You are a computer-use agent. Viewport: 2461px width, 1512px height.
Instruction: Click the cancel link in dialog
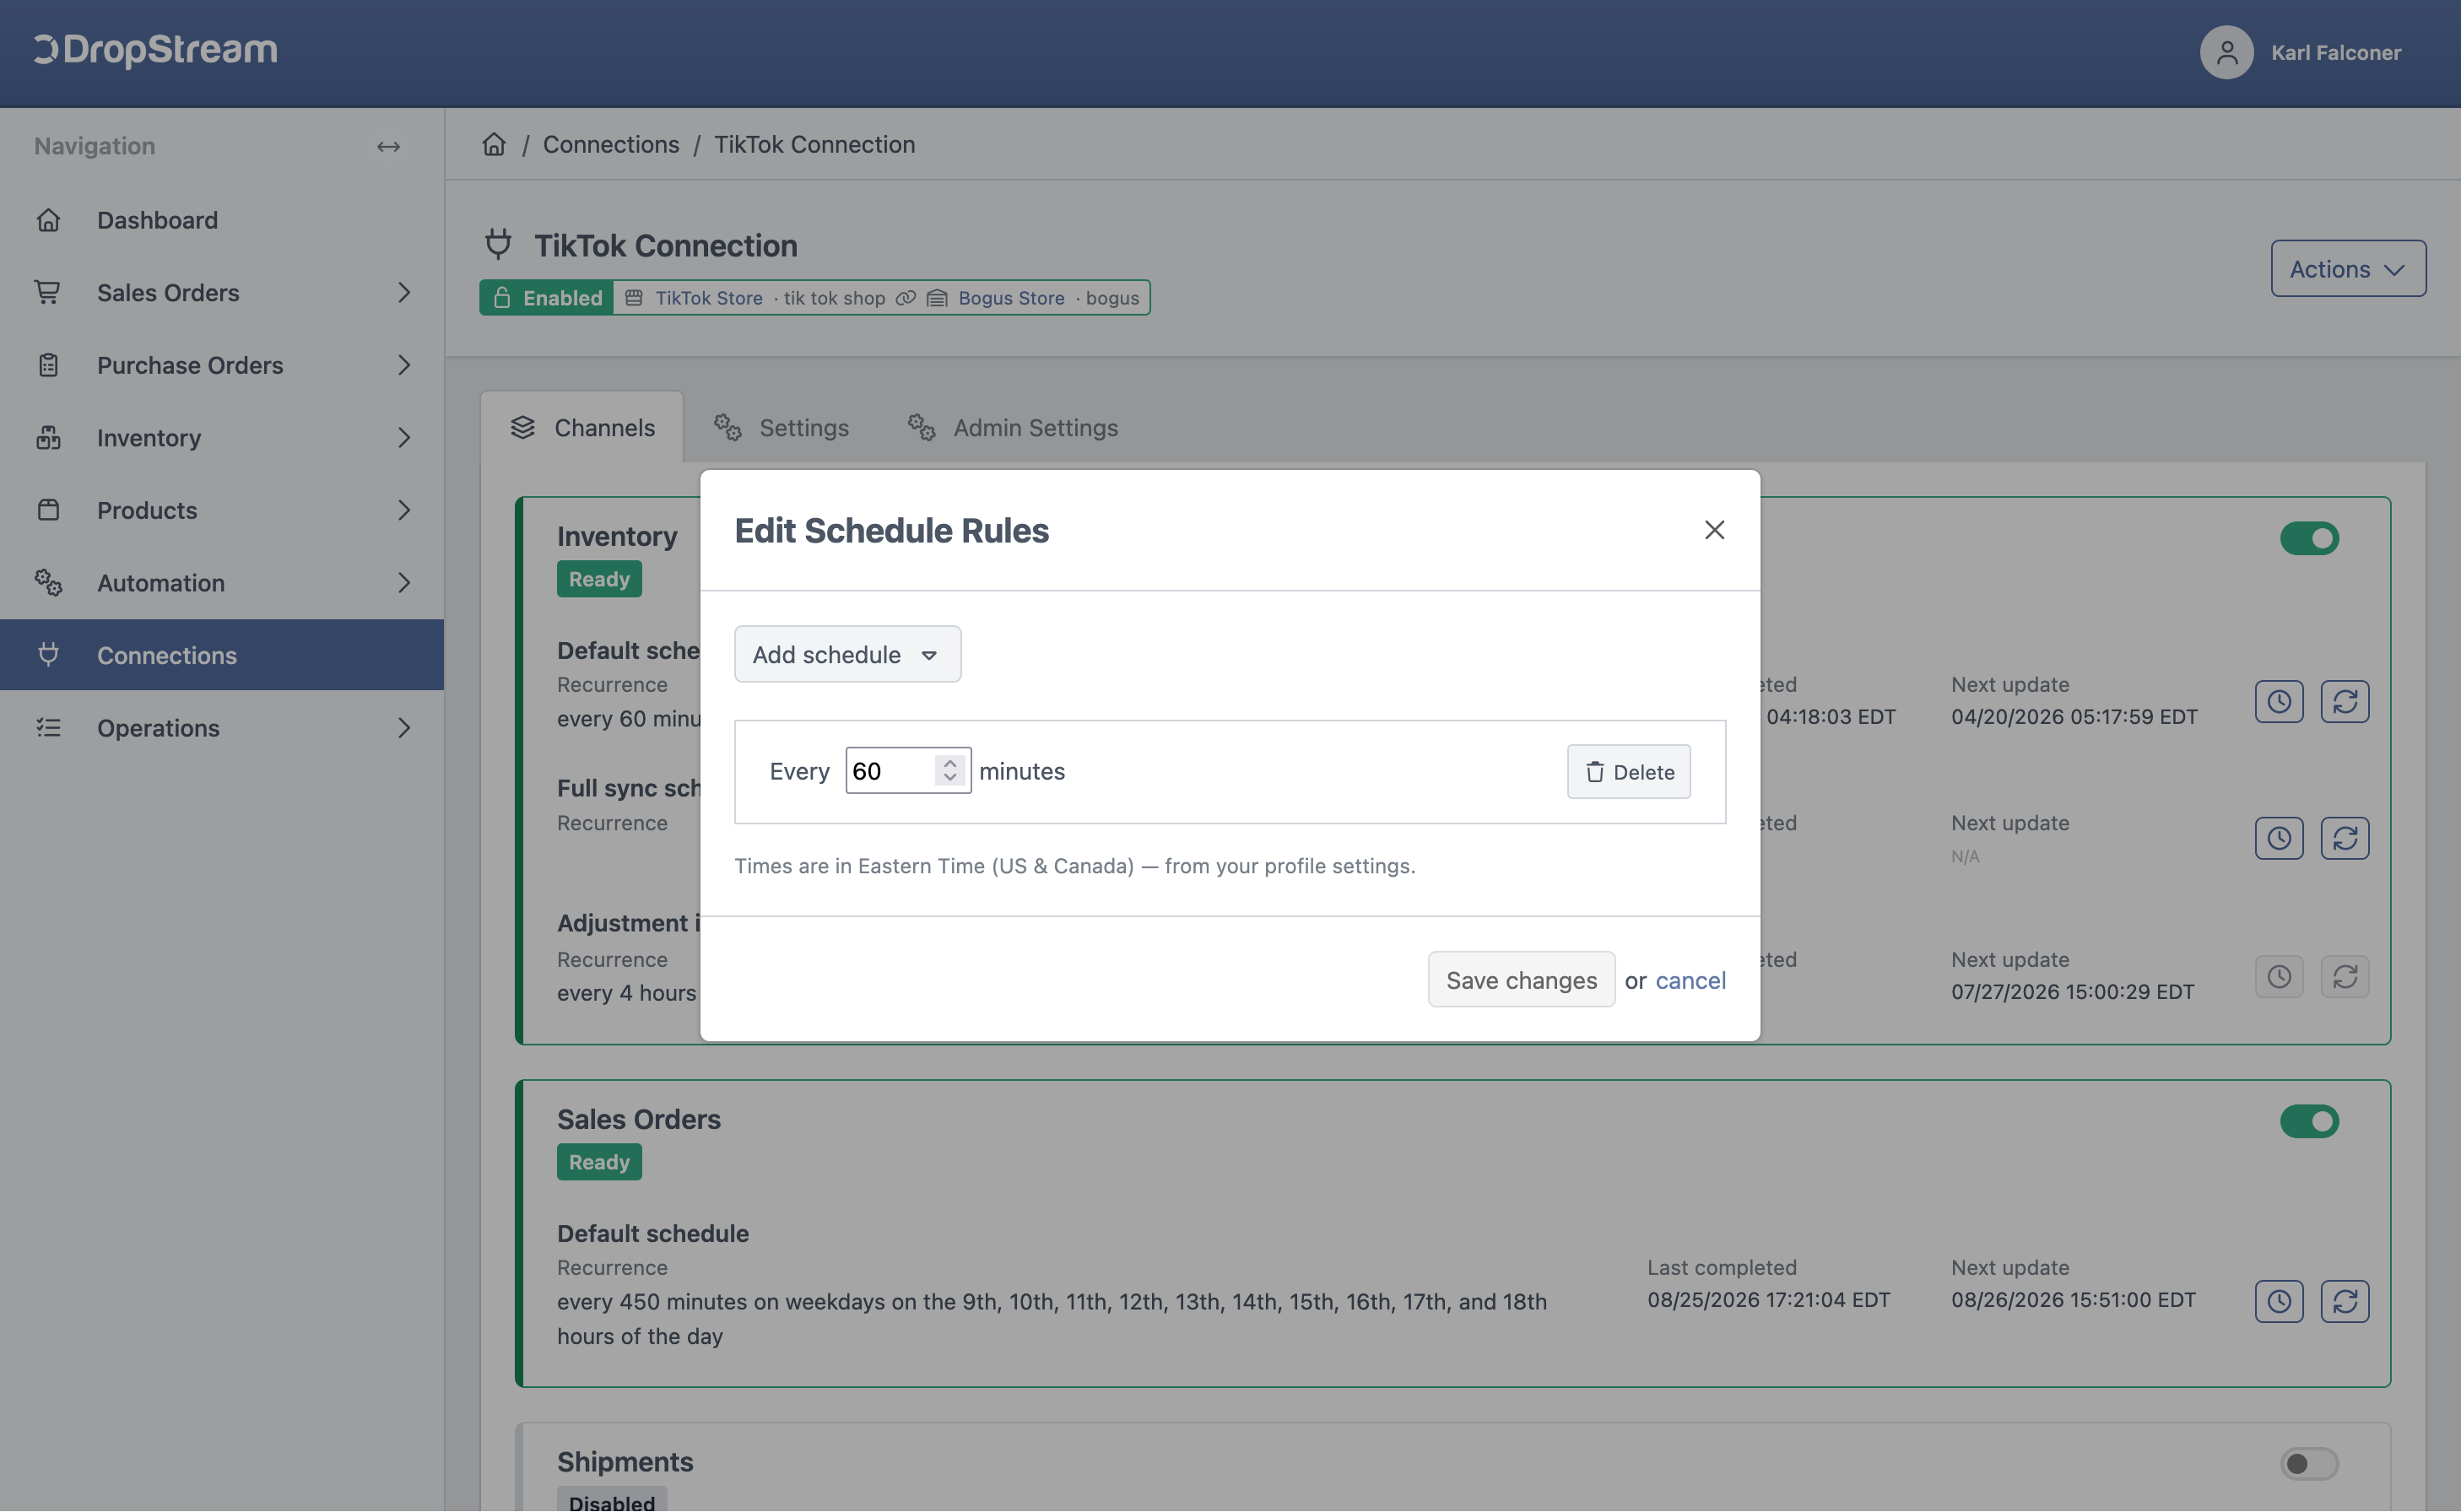1690,980
